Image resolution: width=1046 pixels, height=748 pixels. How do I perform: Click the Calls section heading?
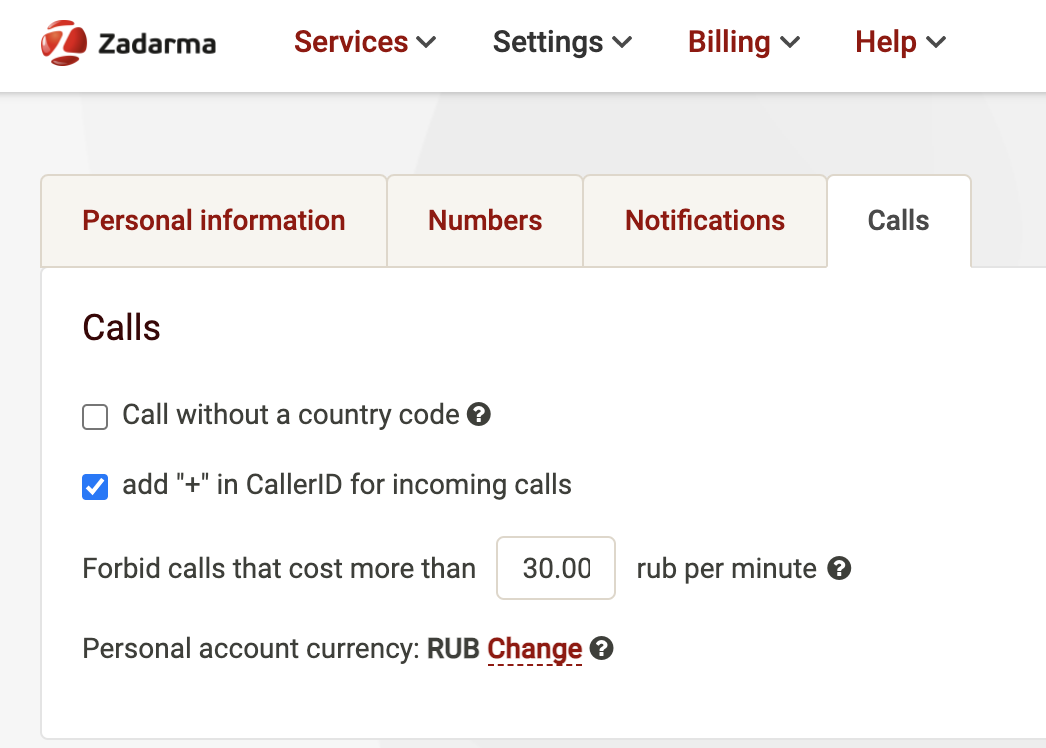pyautogui.click(x=121, y=328)
